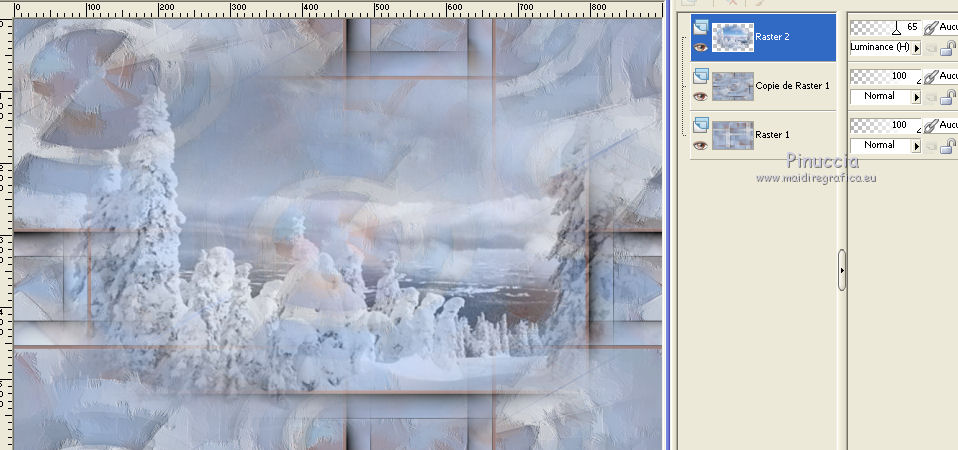Toggle lock transparency padlock on Copie de Raster 1
Viewport: 958px width, 450px height.
[x=948, y=97]
